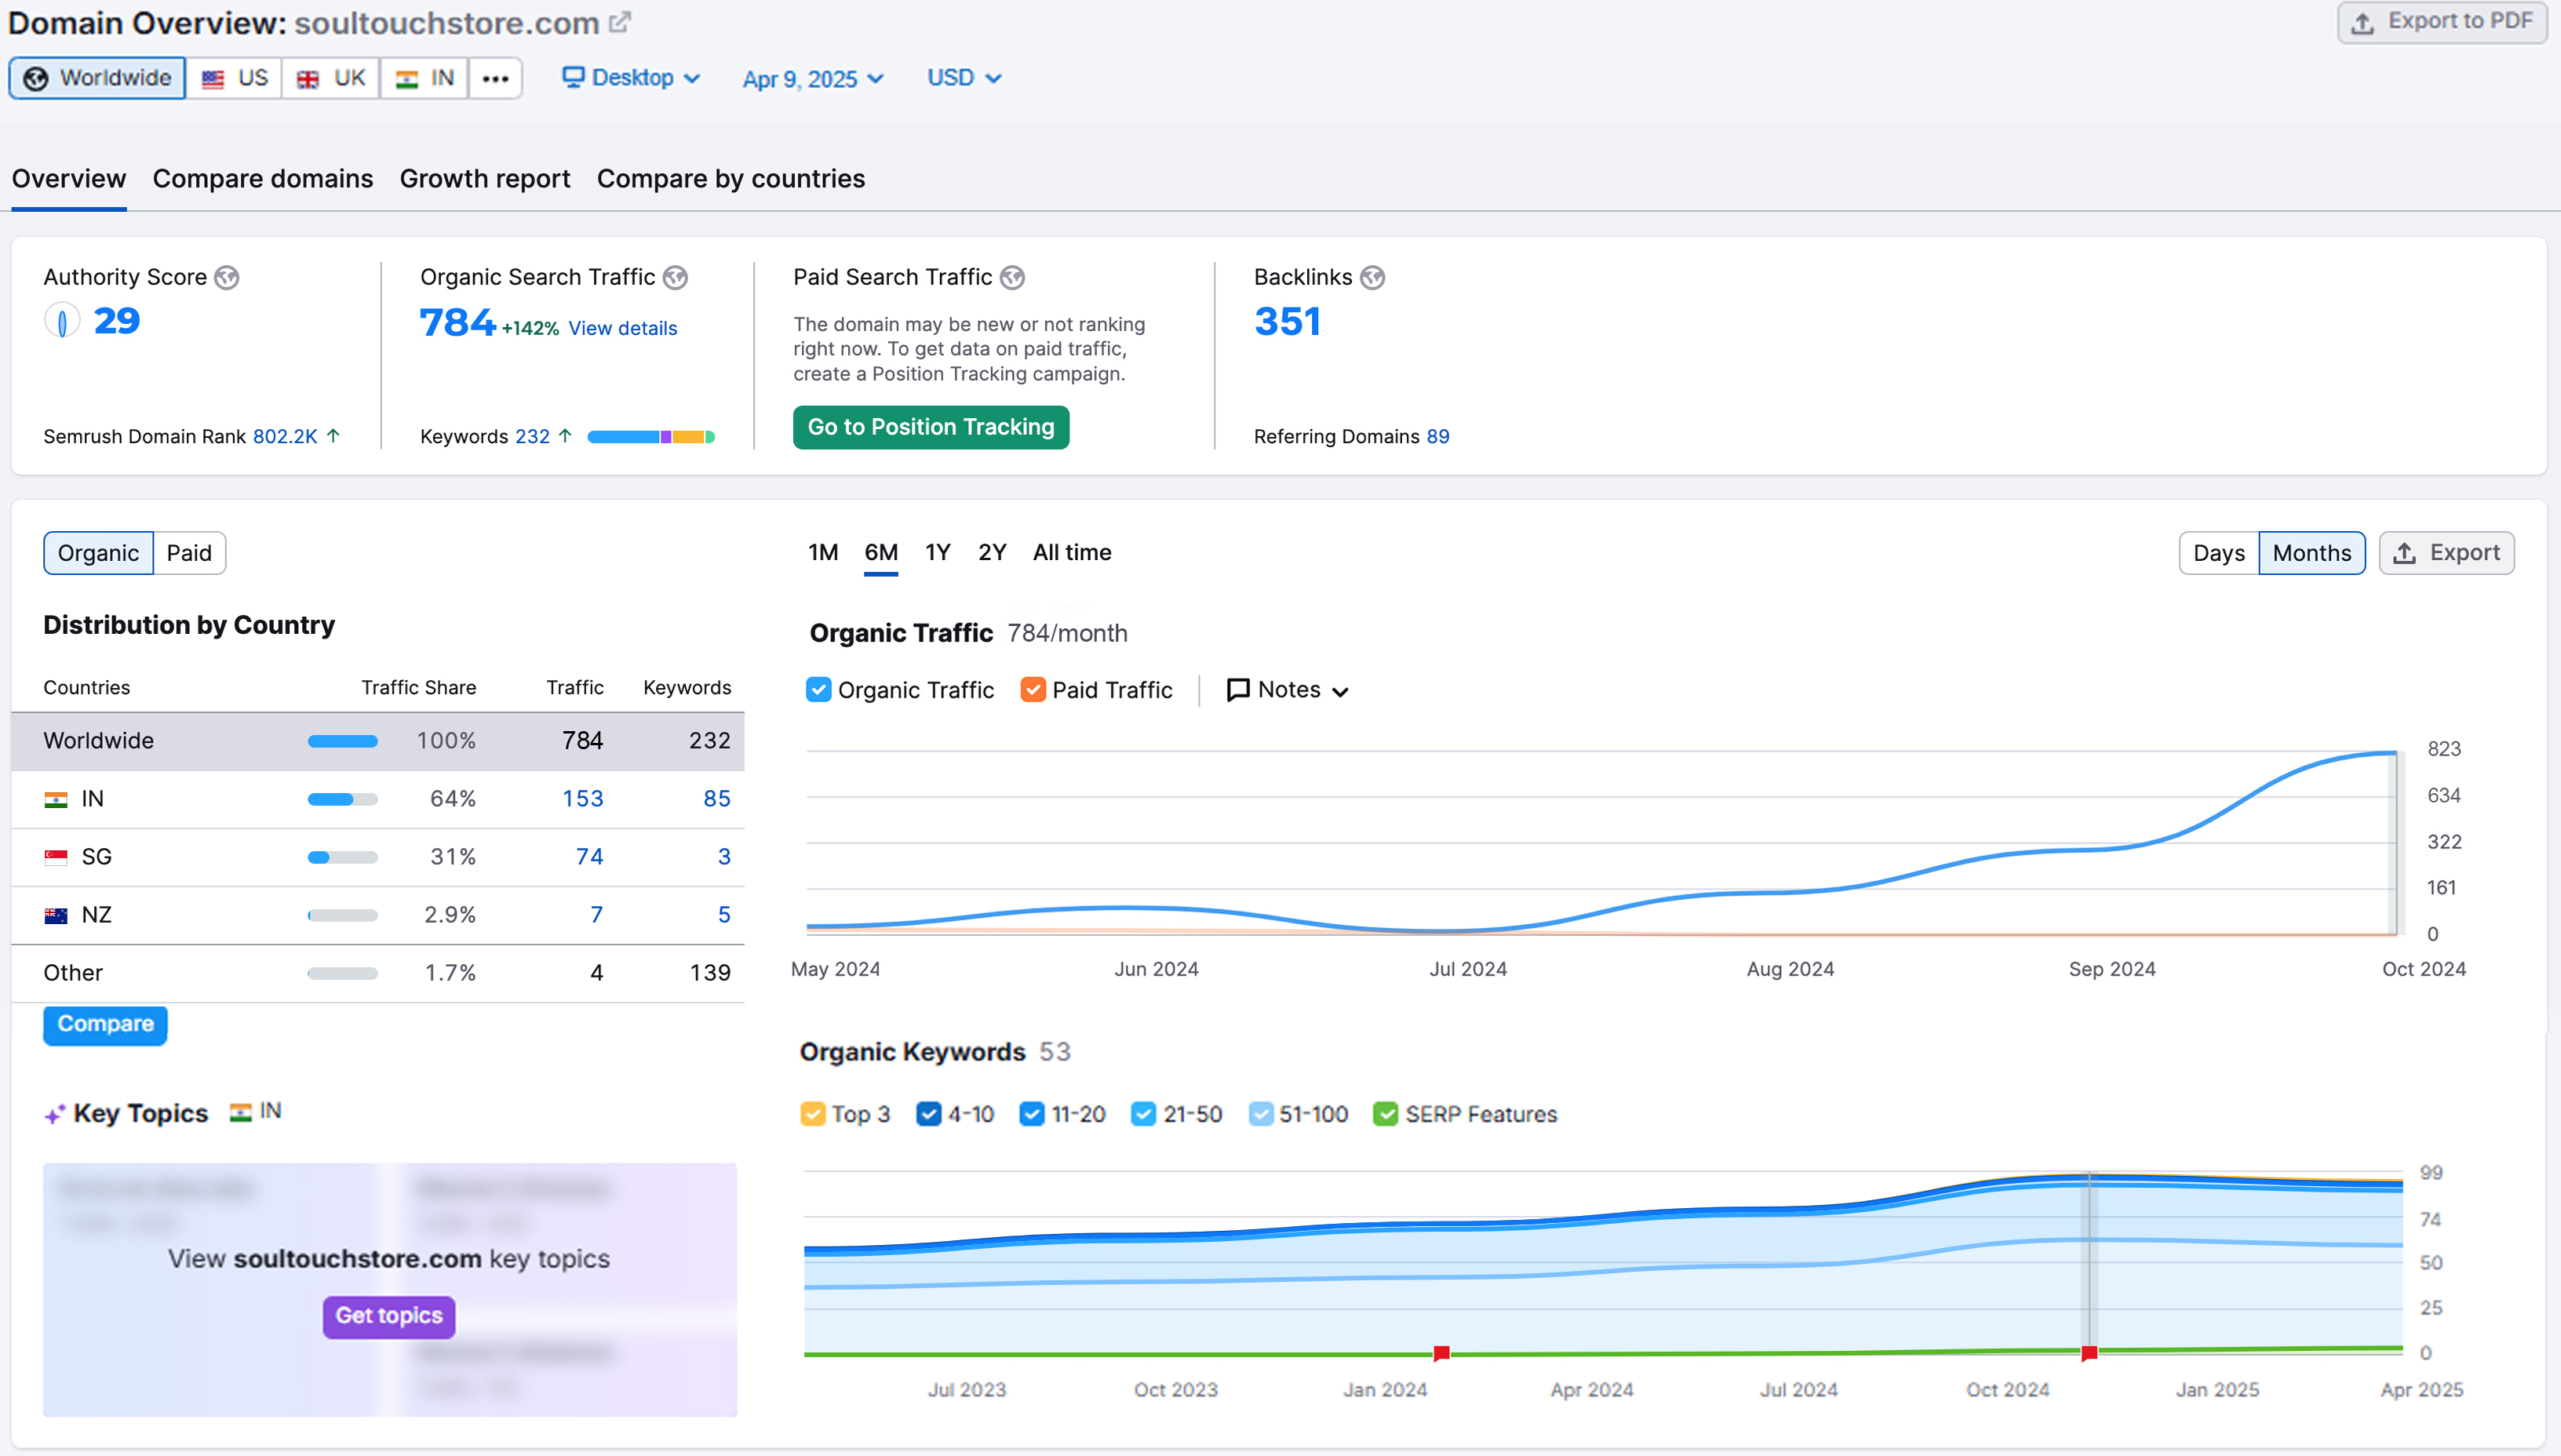
Task: Click the India flag in the IN row
Action: 56,799
